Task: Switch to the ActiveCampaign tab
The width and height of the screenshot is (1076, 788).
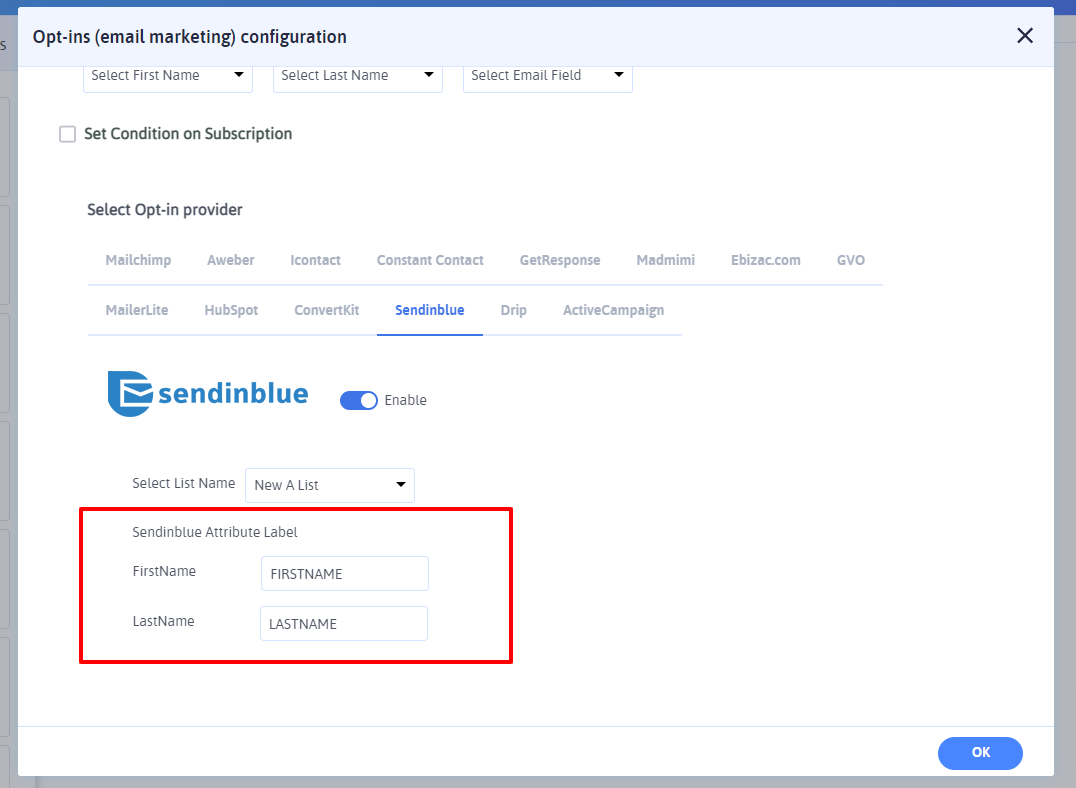Action: click(613, 310)
